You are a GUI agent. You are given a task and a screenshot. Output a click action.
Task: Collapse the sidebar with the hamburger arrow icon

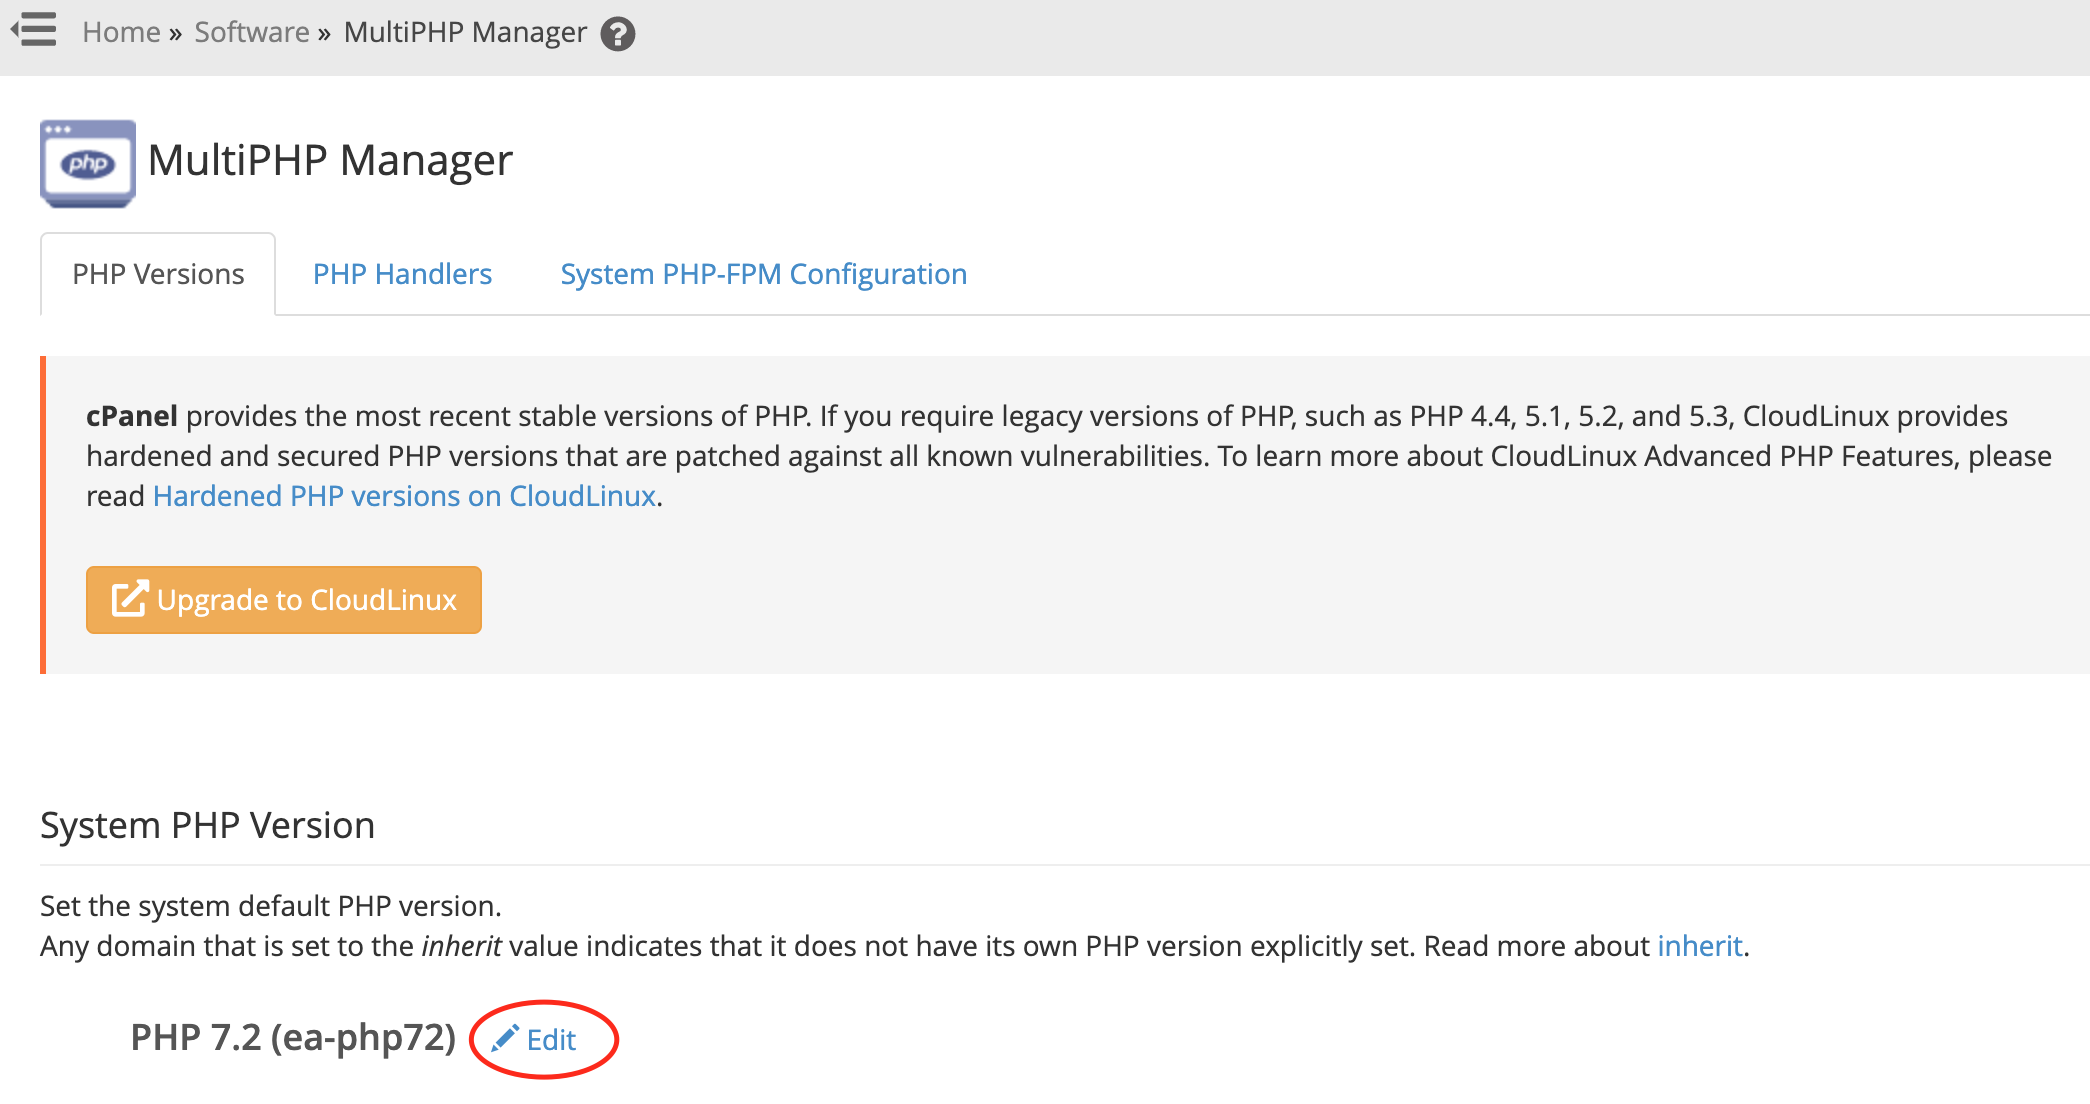tap(34, 30)
